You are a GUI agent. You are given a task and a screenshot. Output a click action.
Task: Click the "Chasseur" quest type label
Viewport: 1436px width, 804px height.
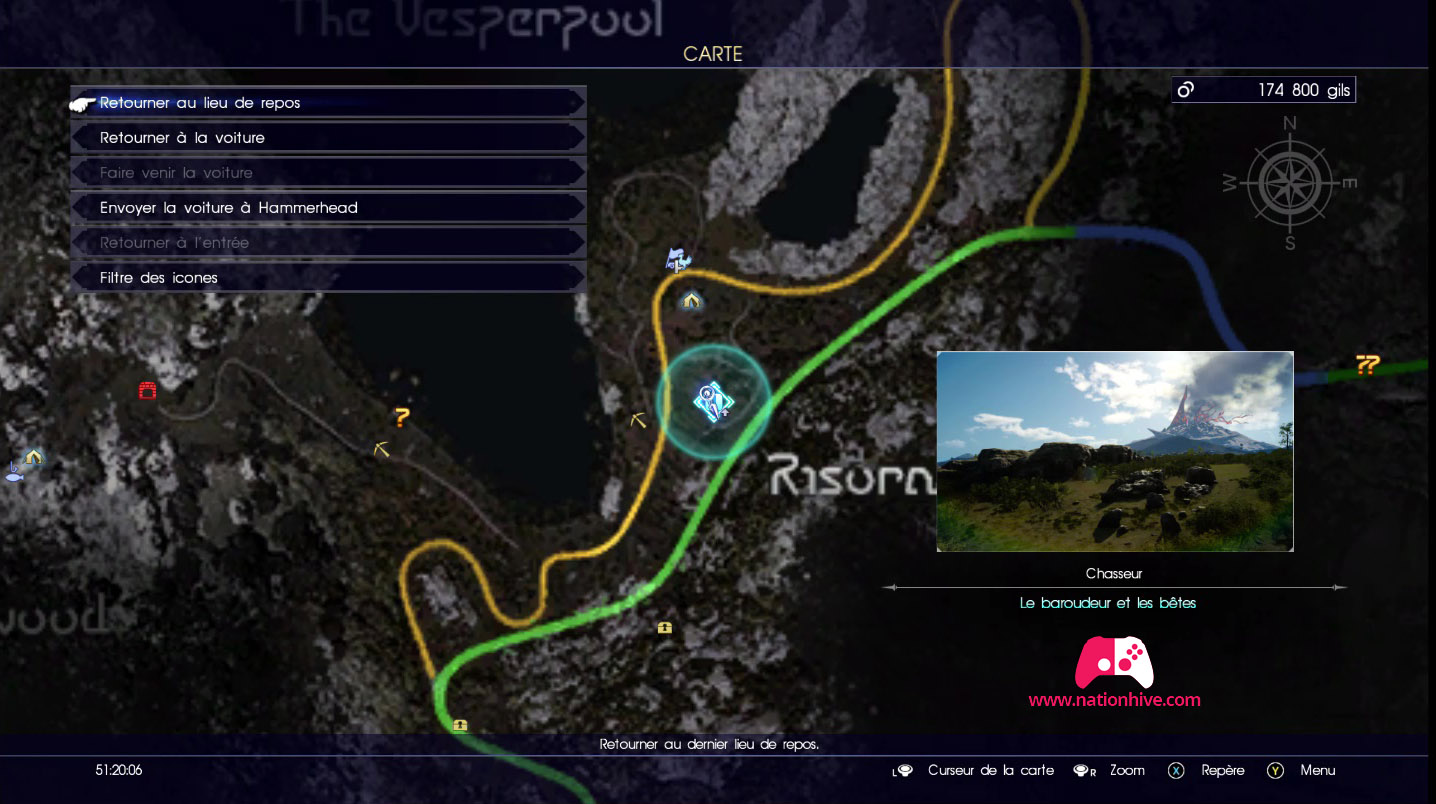point(1114,574)
